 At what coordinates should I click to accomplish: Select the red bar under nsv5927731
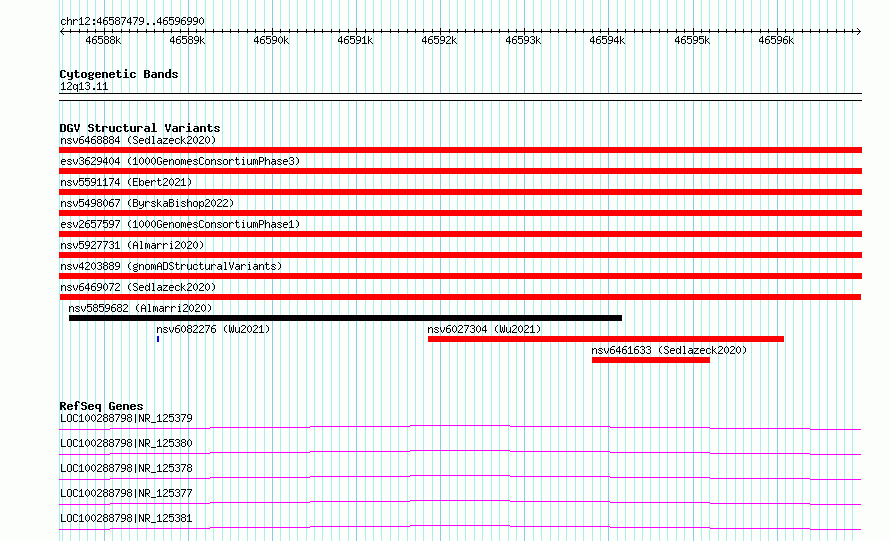click(460, 255)
